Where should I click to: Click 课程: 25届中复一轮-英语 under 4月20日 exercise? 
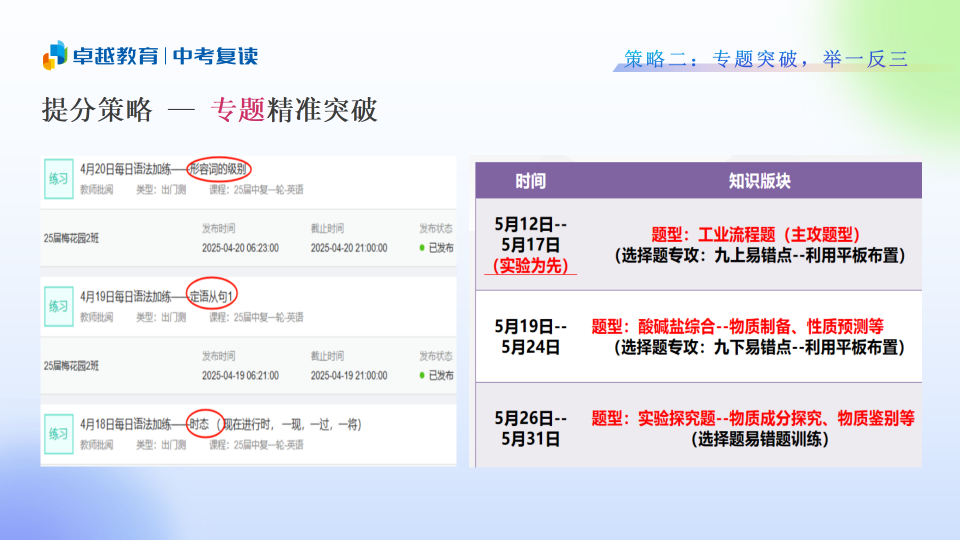tap(256, 190)
